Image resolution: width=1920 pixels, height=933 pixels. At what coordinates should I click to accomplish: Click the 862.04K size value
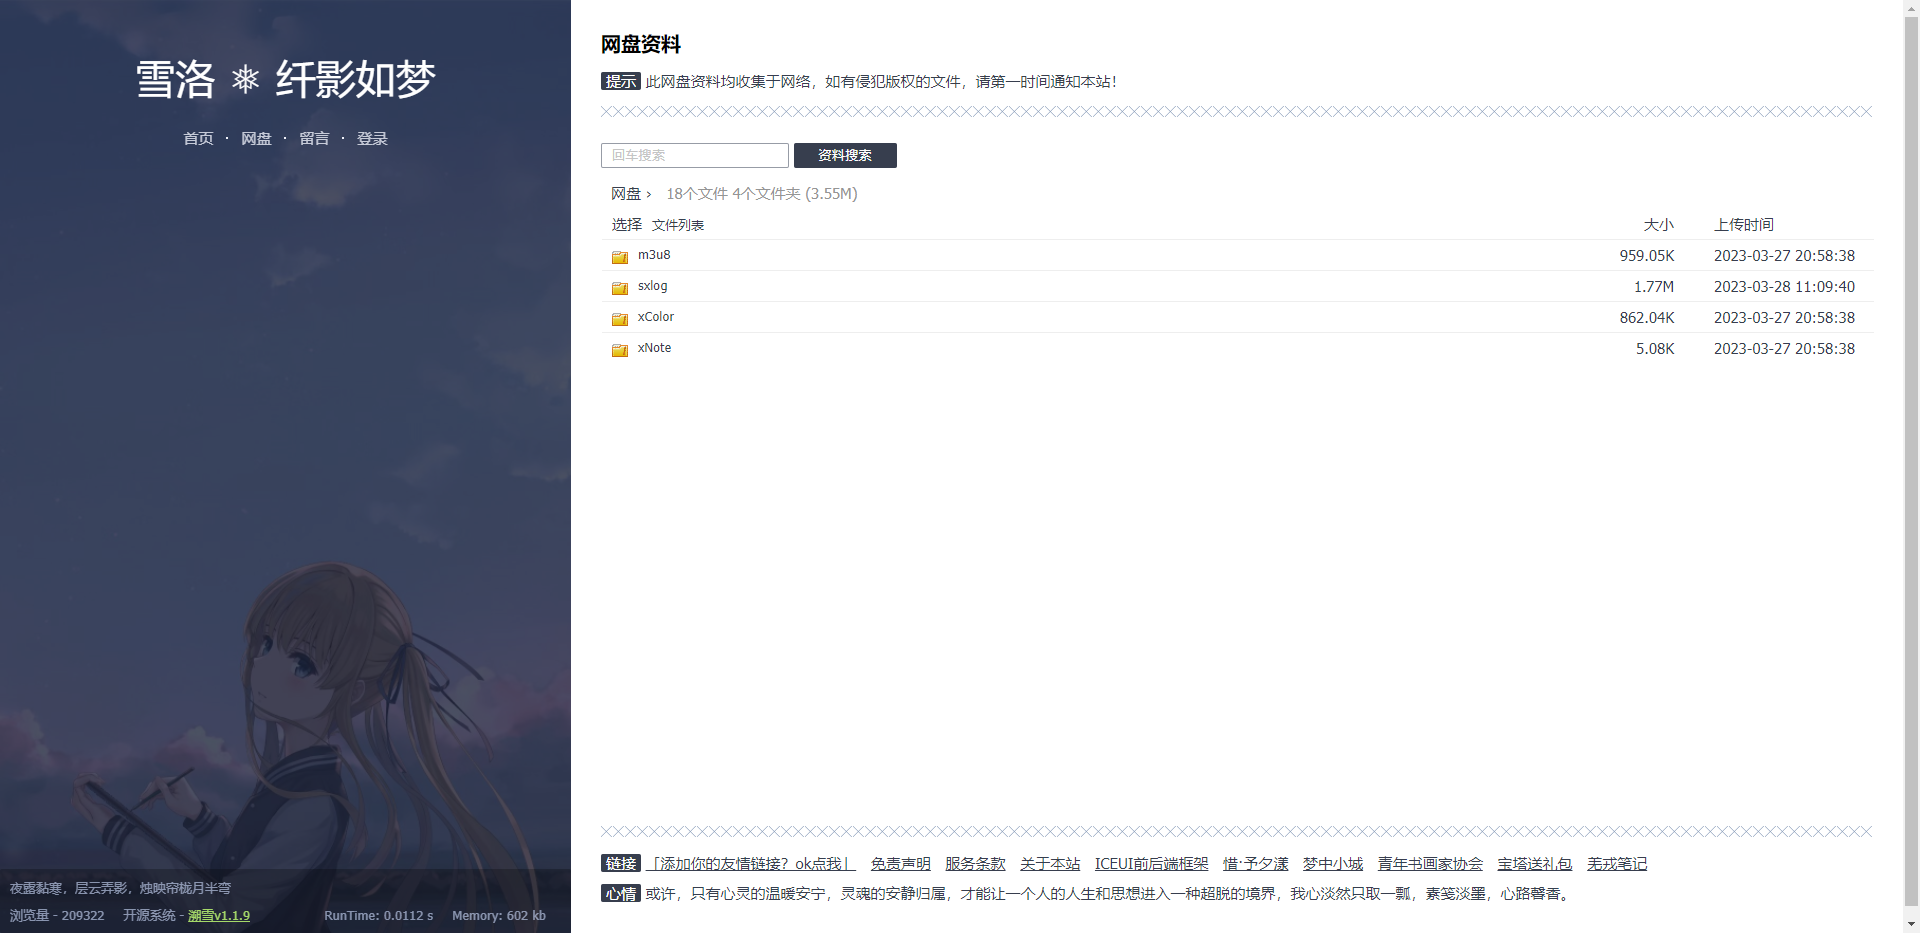click(1647, 318)
